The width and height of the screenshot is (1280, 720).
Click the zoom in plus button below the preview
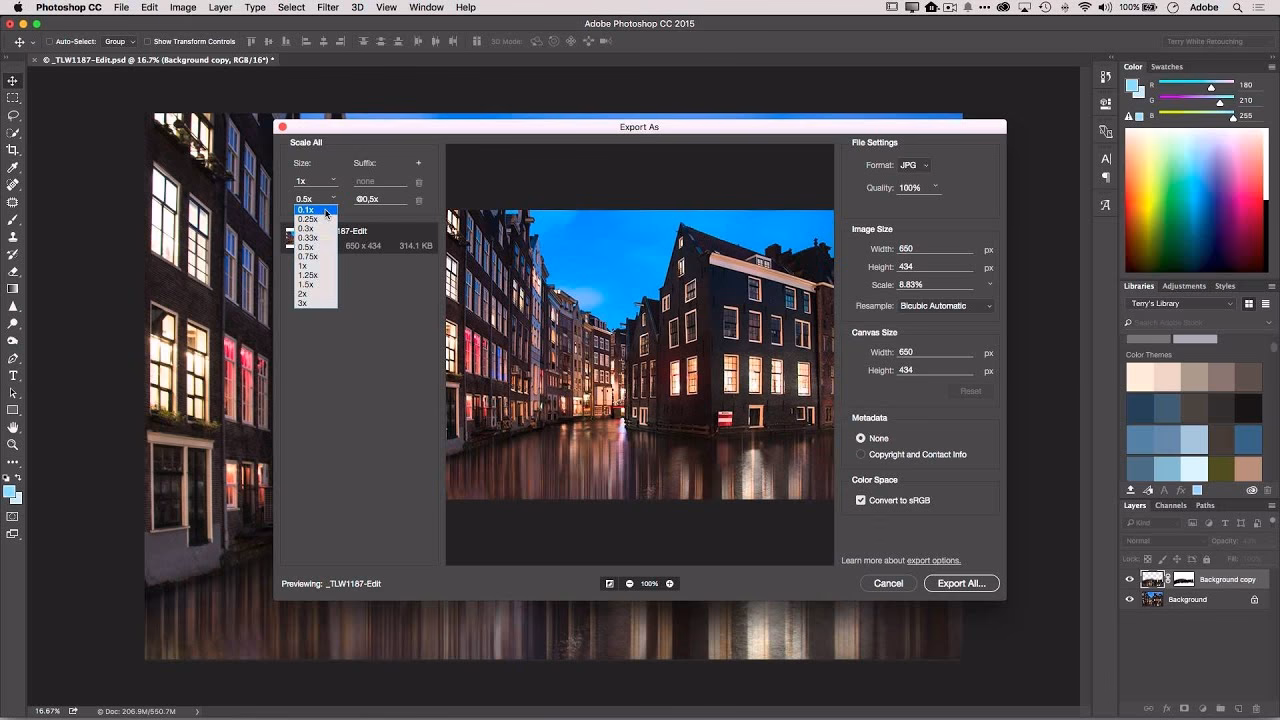coord(668,583)
